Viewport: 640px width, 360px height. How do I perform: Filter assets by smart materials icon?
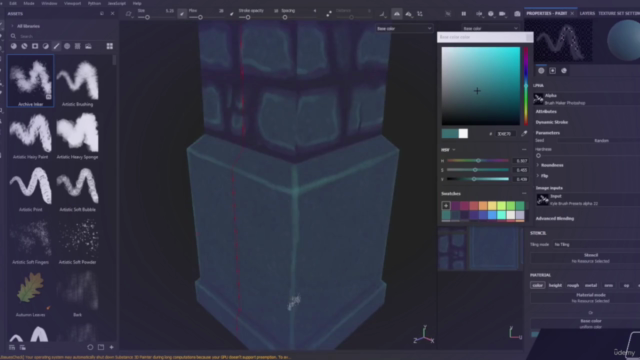(24, 46)
